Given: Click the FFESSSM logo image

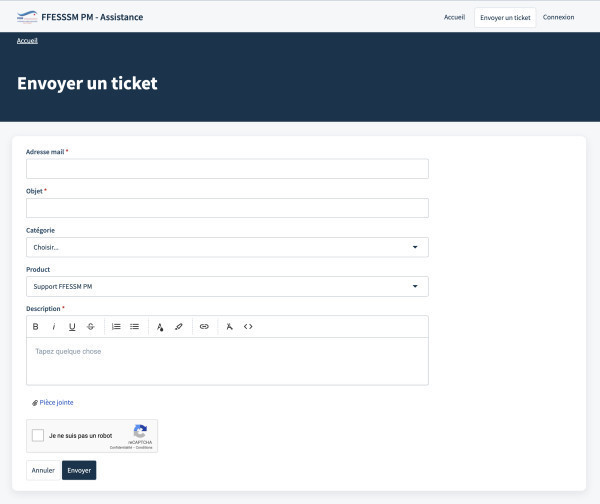Looking at the screenshot, I should click(27, 17).
